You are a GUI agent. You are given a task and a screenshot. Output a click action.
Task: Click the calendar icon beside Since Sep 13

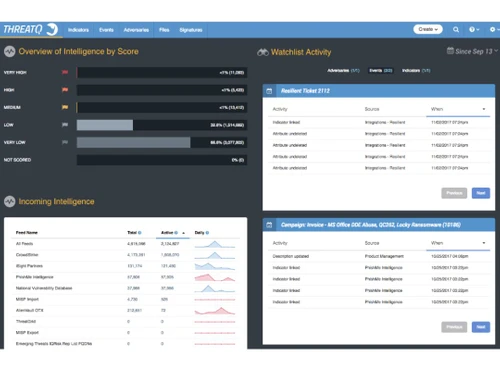coord(450,51)
